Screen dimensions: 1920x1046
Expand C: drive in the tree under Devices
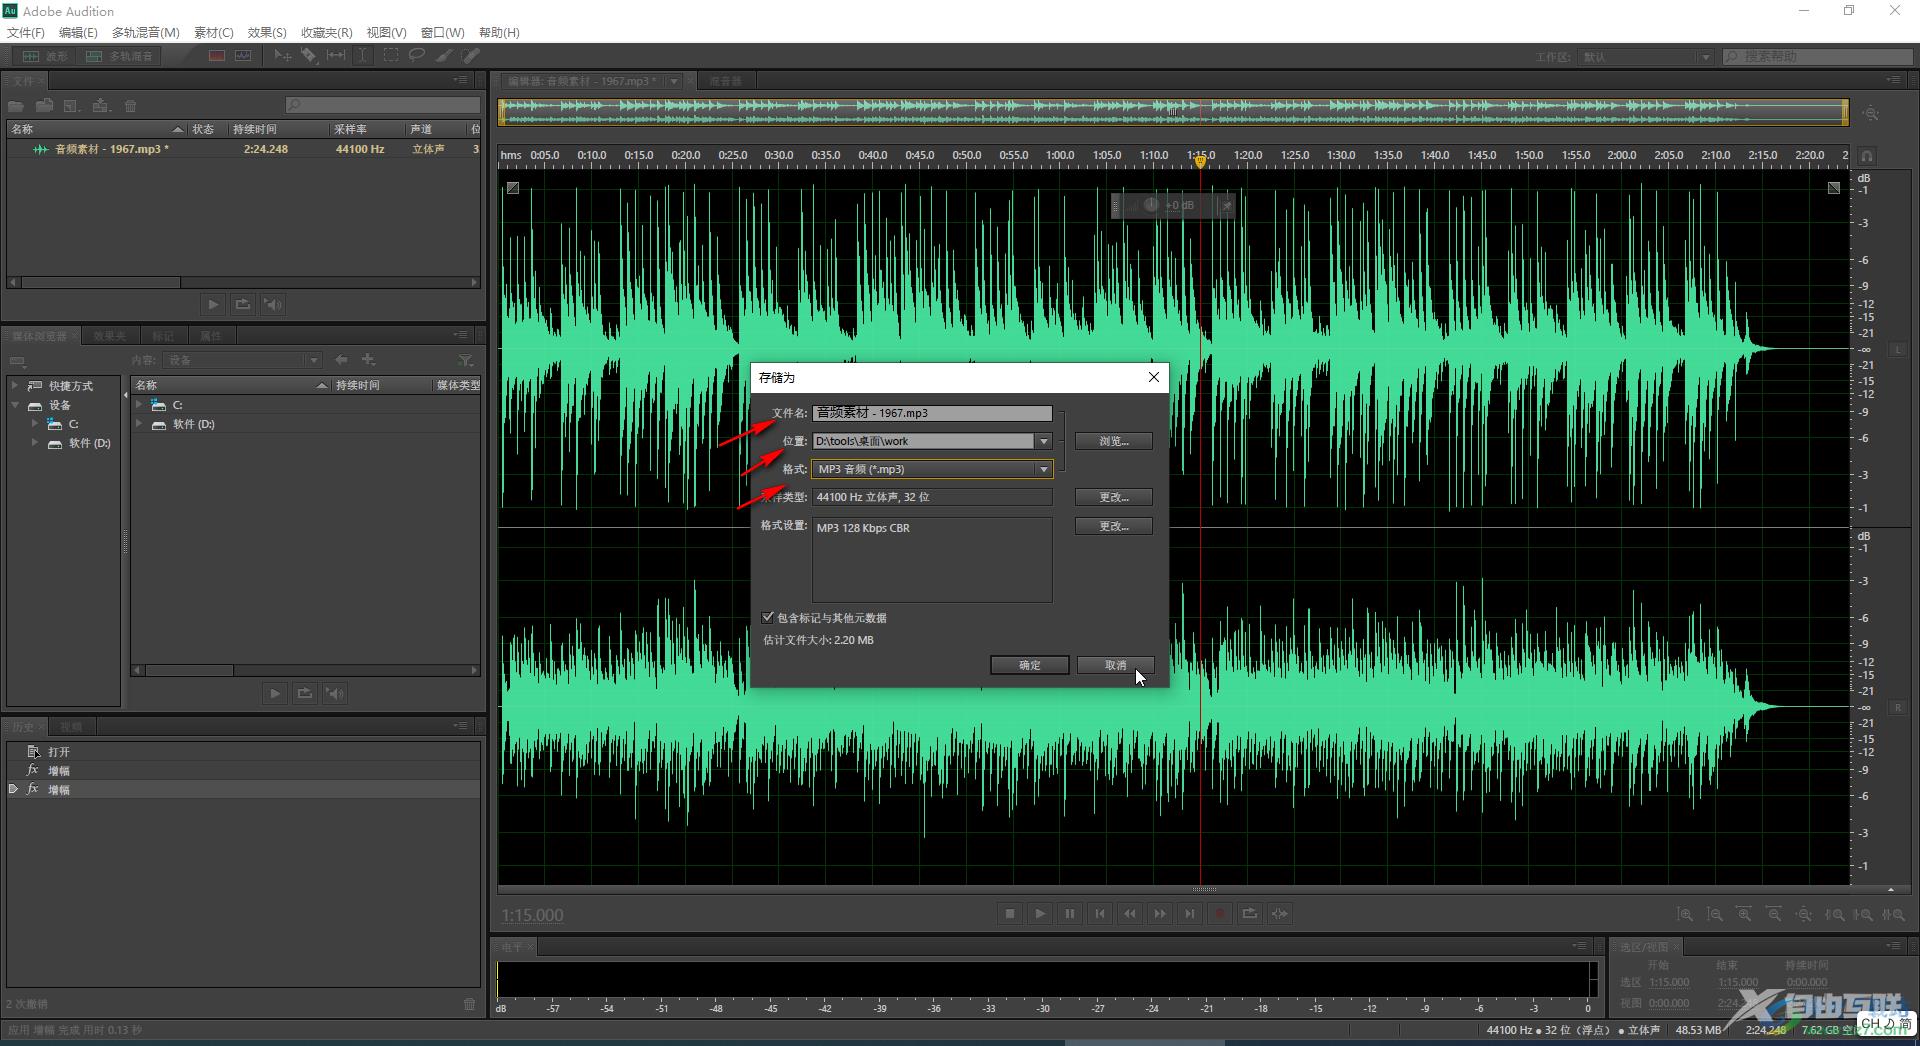(35, 424)
